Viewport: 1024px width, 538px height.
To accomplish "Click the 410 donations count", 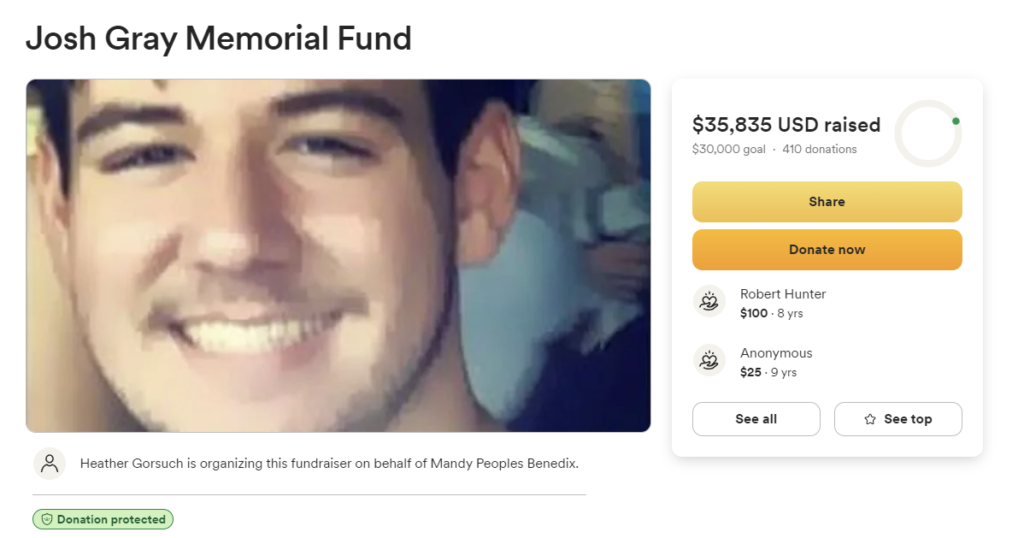I will tap(820, 149).
